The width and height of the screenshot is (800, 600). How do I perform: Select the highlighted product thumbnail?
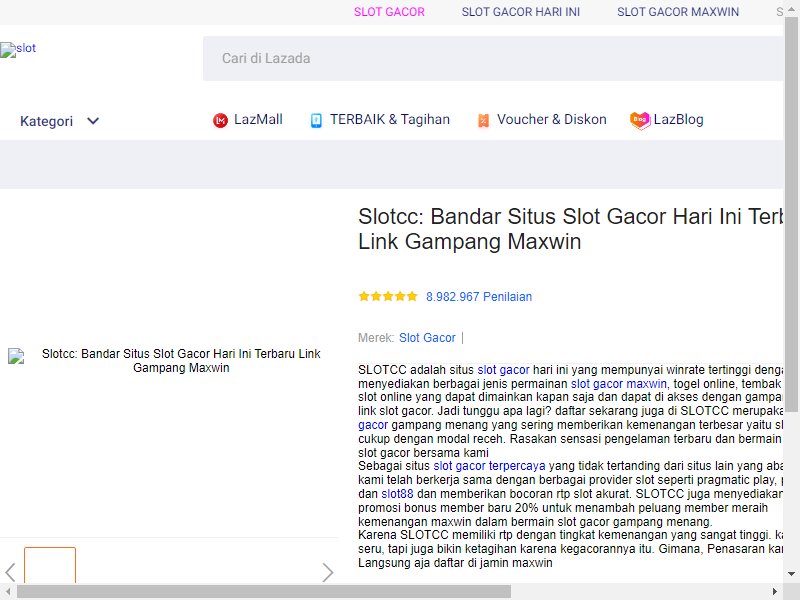50,565
